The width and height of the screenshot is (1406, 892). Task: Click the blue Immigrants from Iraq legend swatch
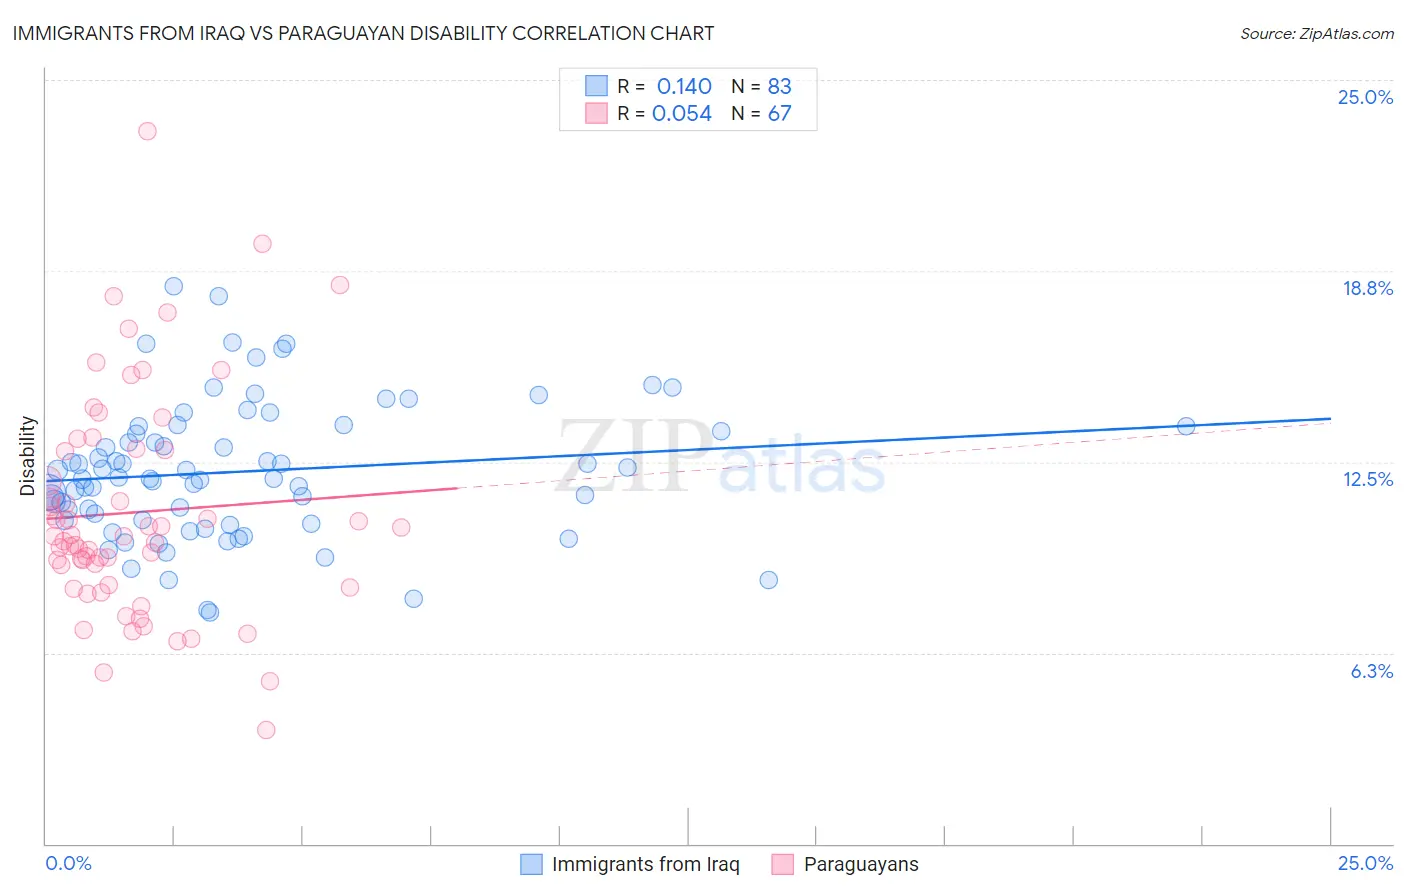tap(532, 864)
